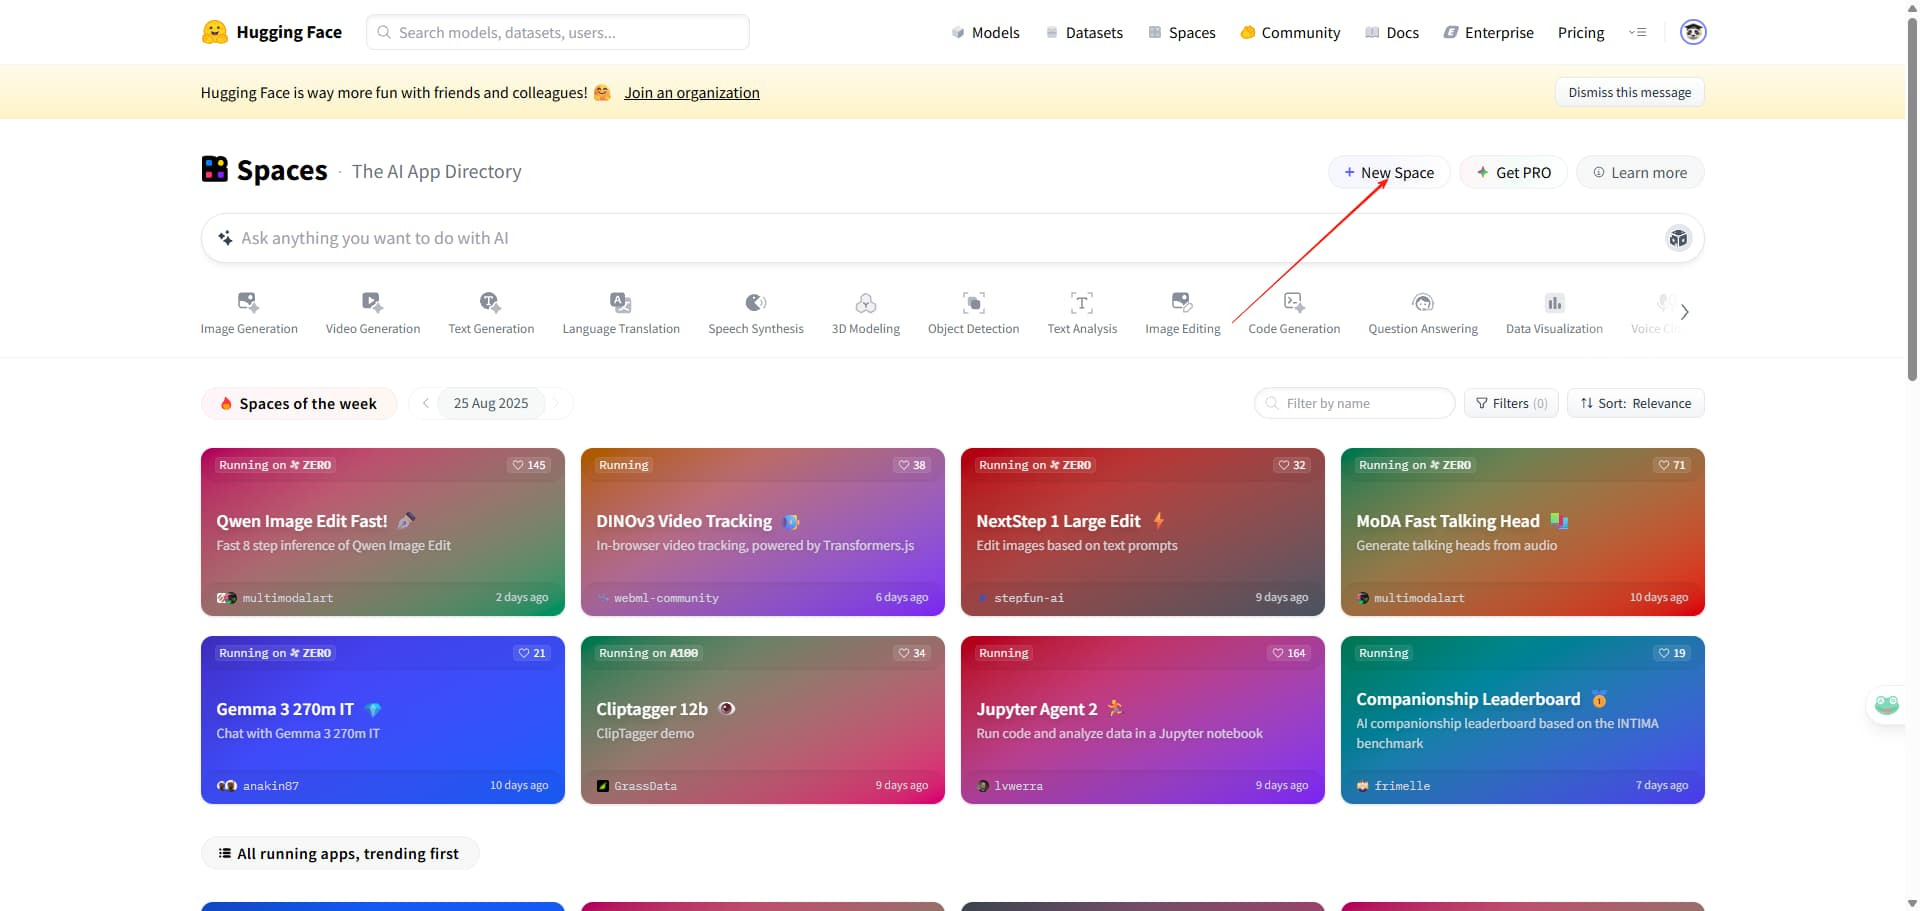Image resolution: width=1920 pixels, height=911 pixels.
Task: Choose the Object Detection category icon
Action: [973, 302]
